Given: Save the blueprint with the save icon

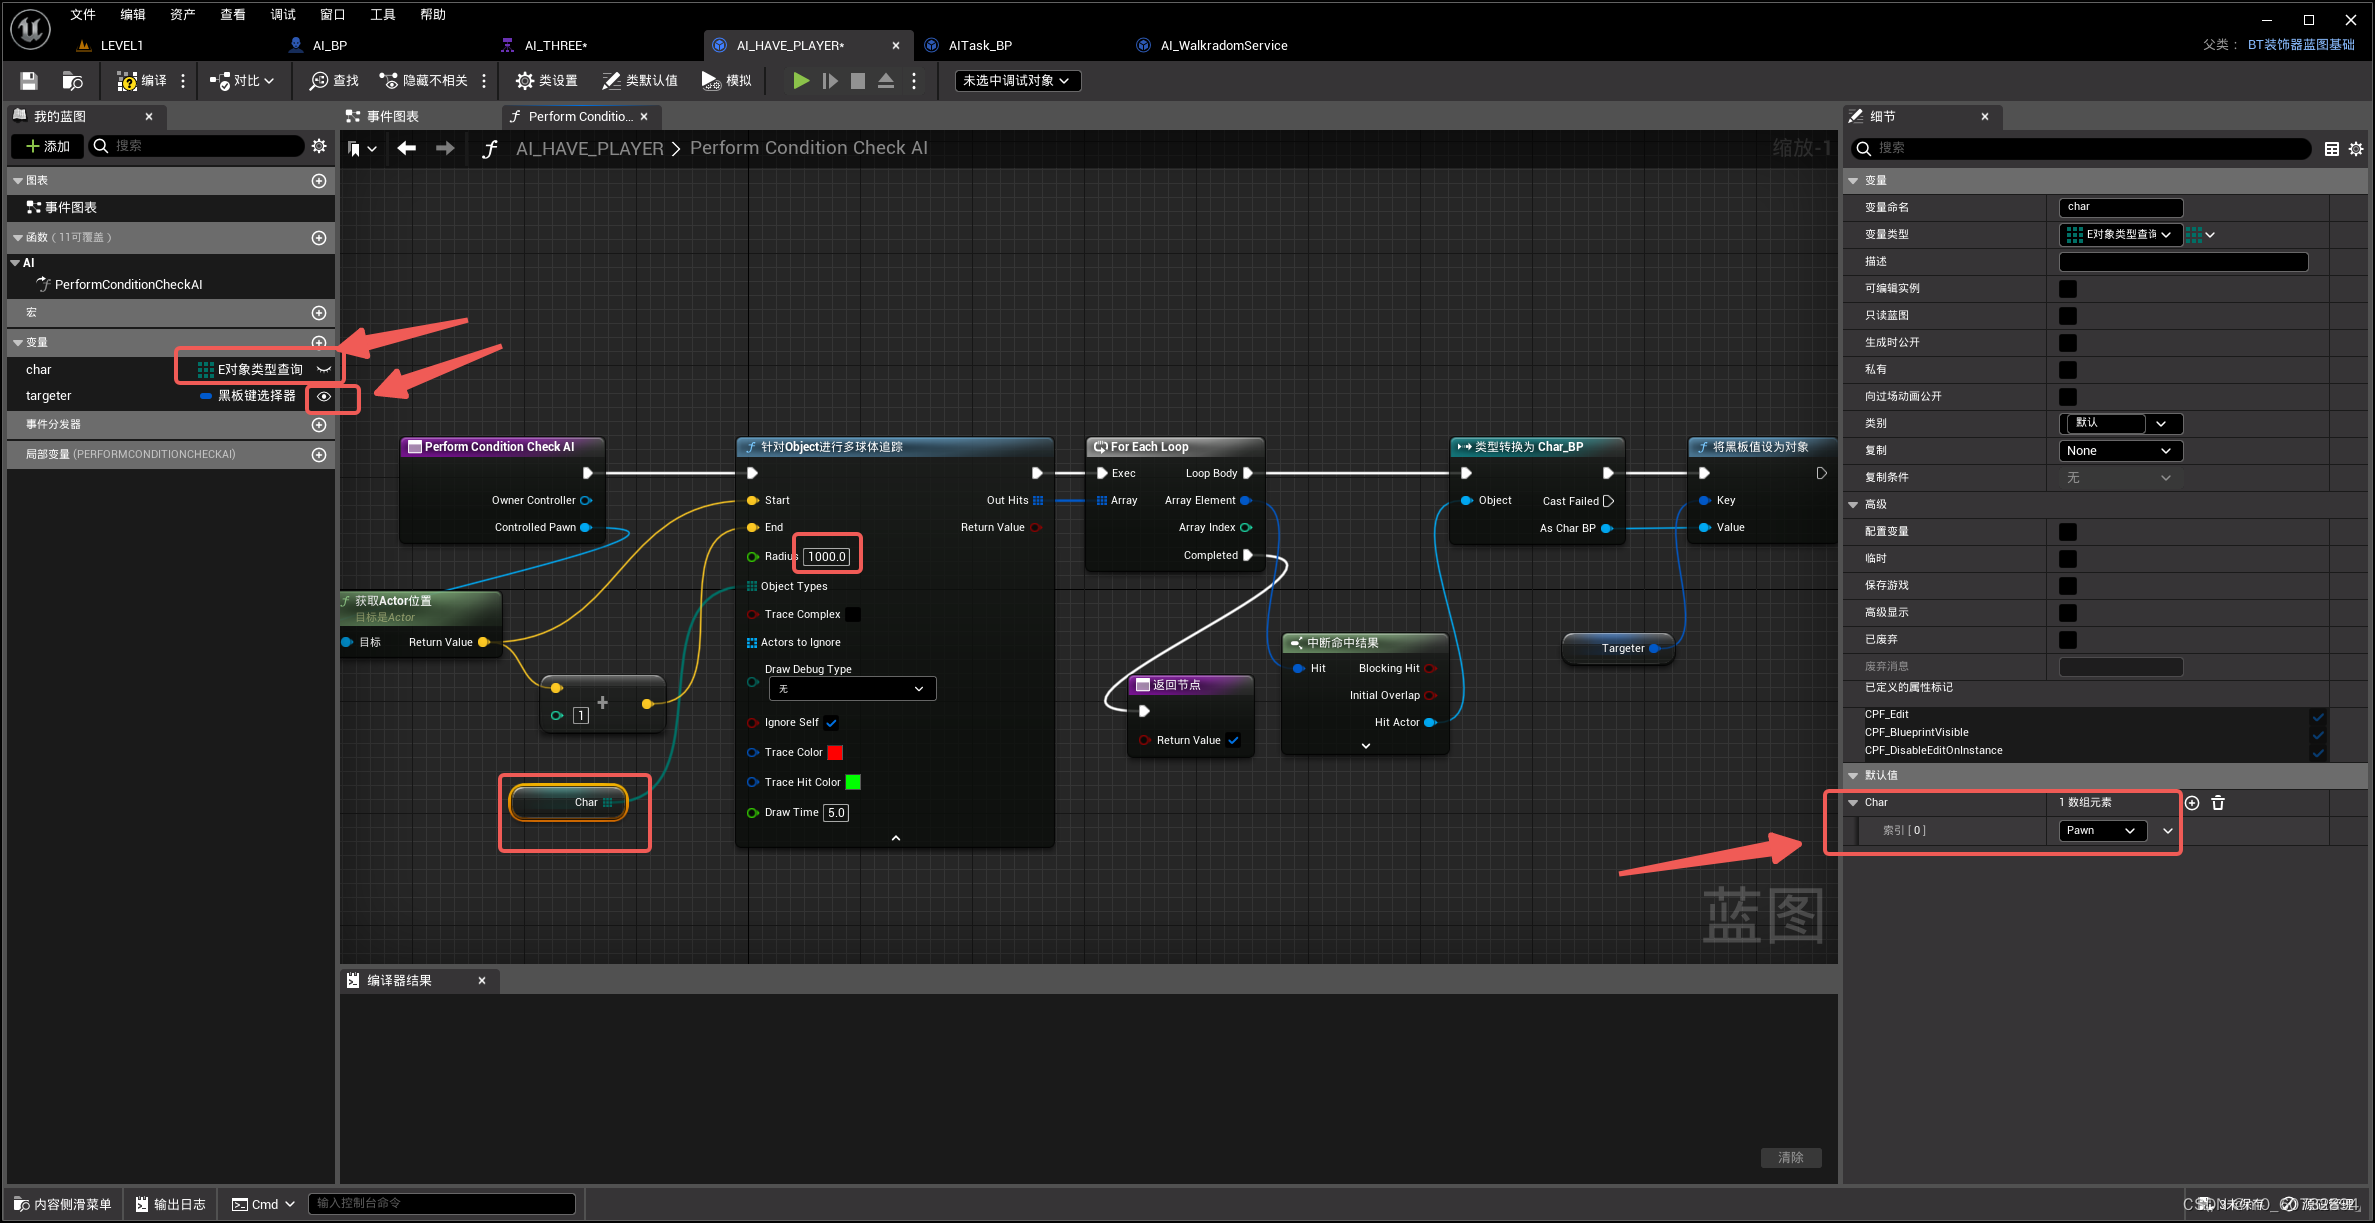Looking at the screenshot, I should [x=27, y=81].
